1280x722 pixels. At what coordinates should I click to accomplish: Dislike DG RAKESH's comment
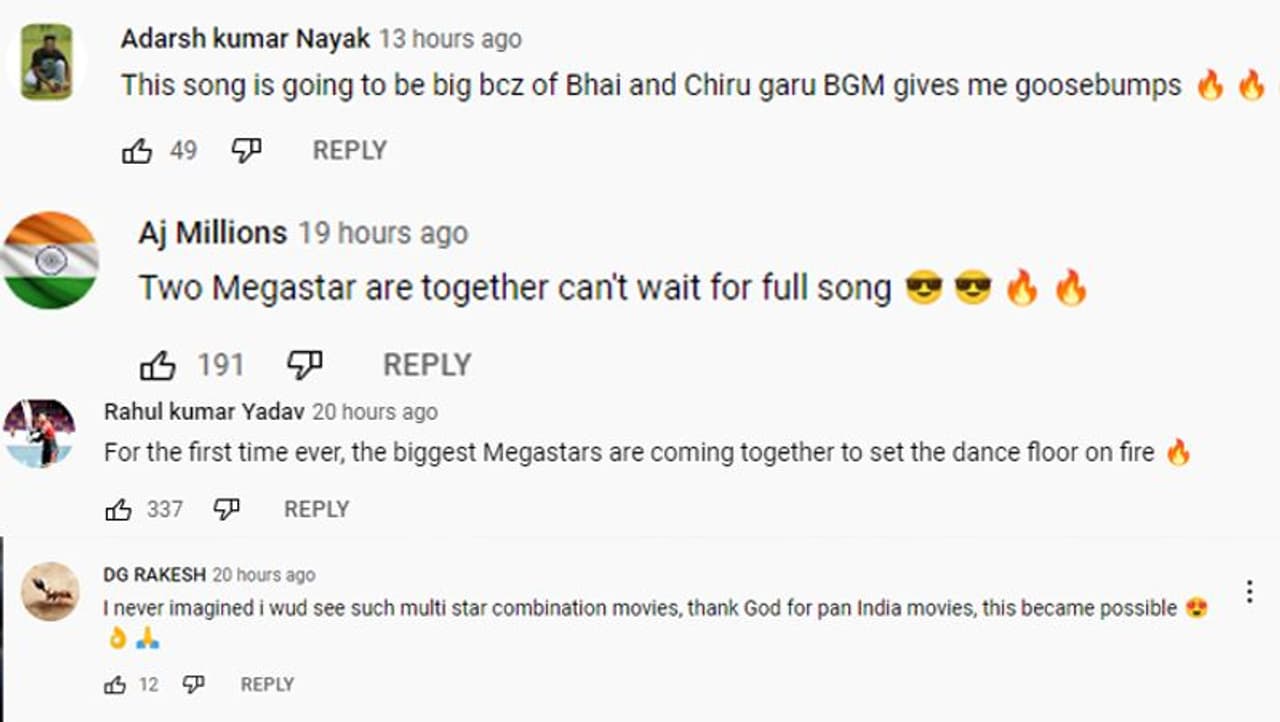(x=193, y=684)
